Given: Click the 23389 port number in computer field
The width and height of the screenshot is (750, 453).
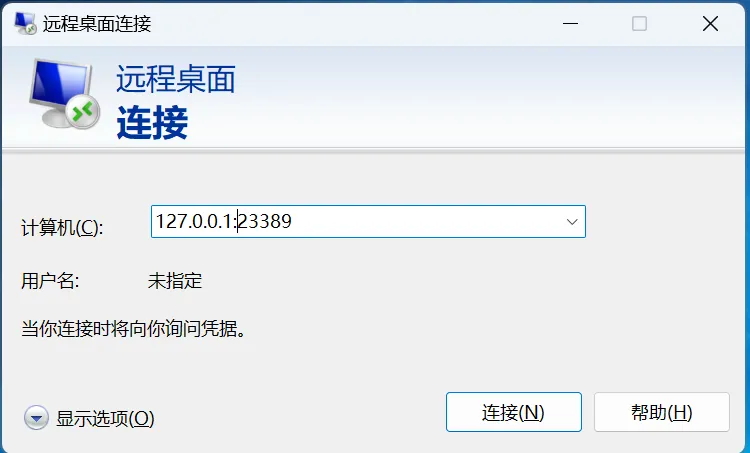Looking at the screenshot, I should coord(265,221).
